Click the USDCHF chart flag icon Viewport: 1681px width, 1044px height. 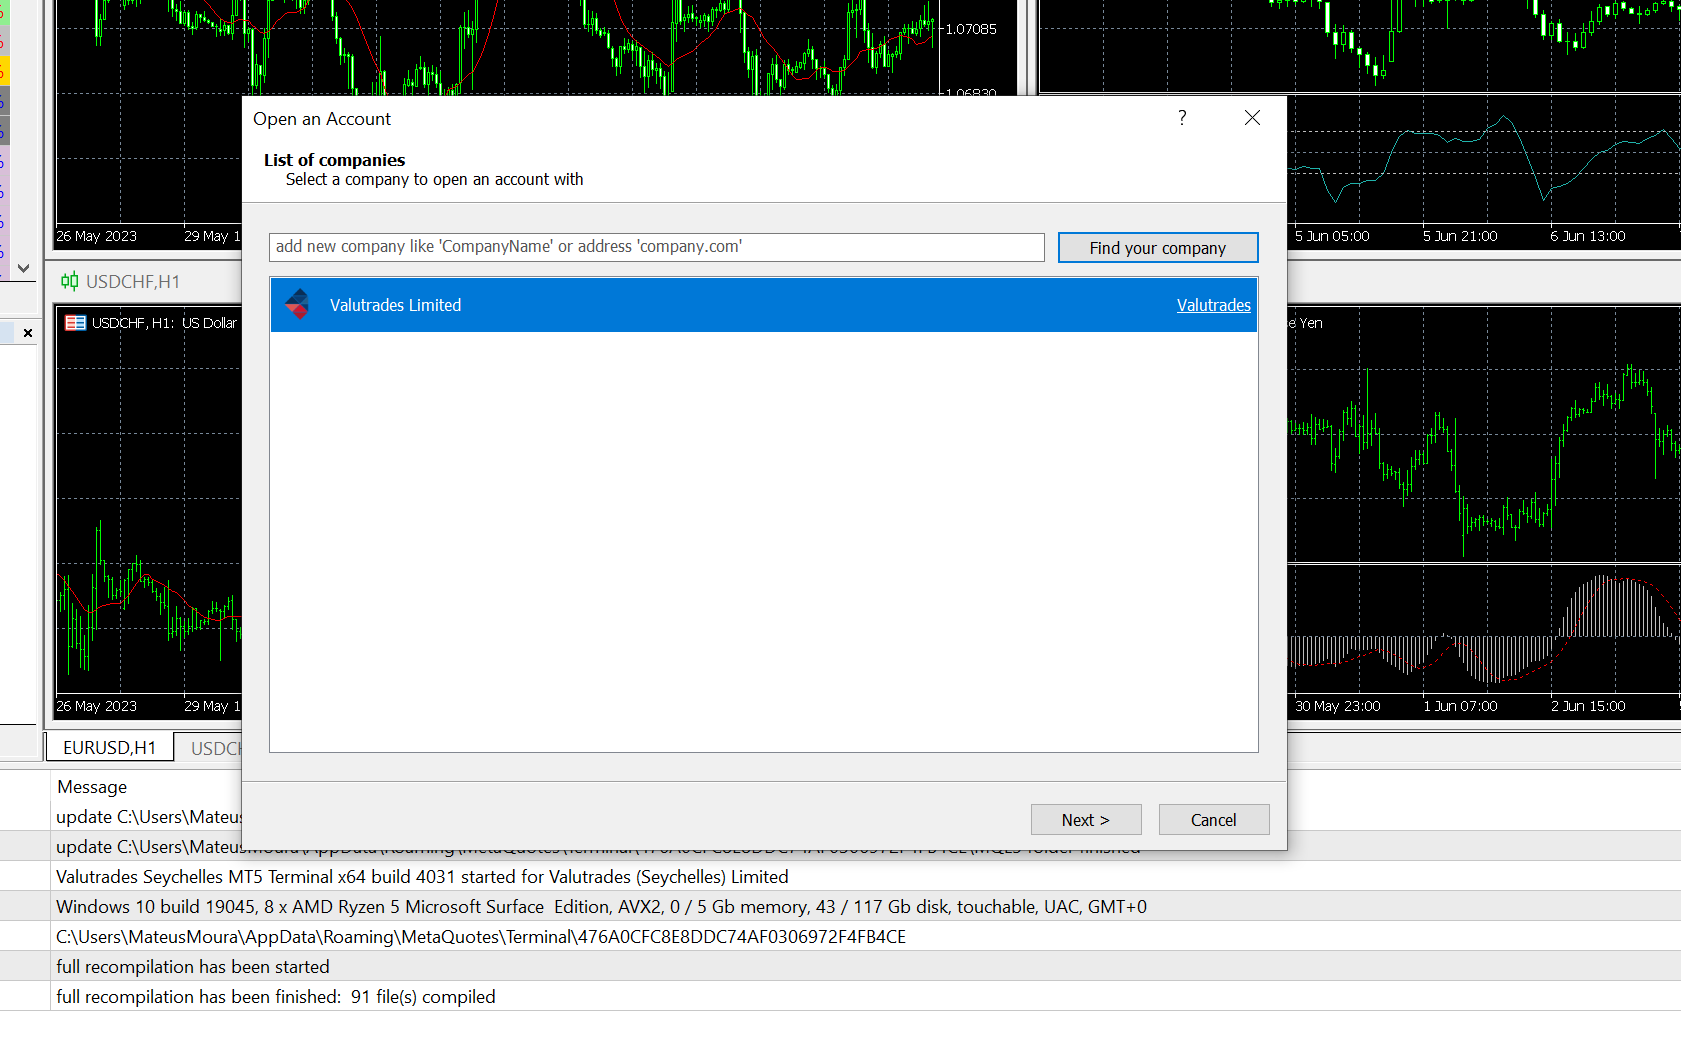[75, 323]
